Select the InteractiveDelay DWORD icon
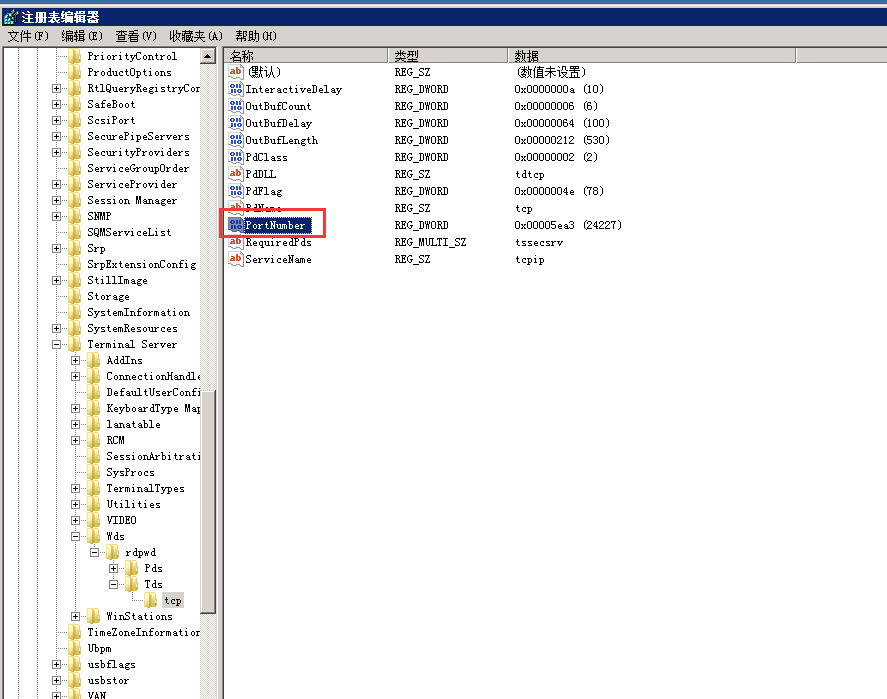Viewport: 887px width, 699px height. point(236,89)
